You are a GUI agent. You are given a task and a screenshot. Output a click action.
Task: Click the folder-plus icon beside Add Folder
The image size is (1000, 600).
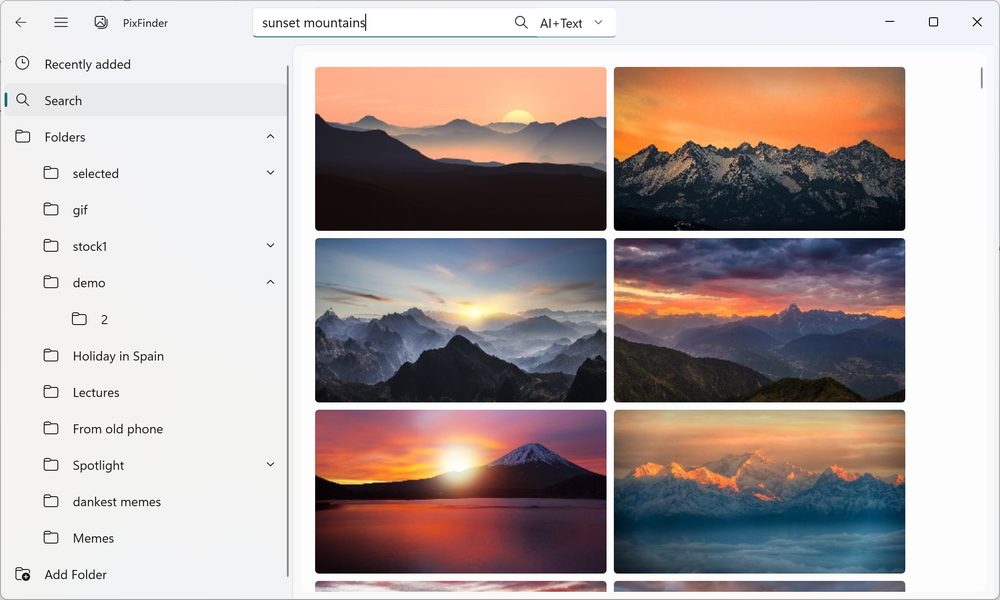(23, 574)
